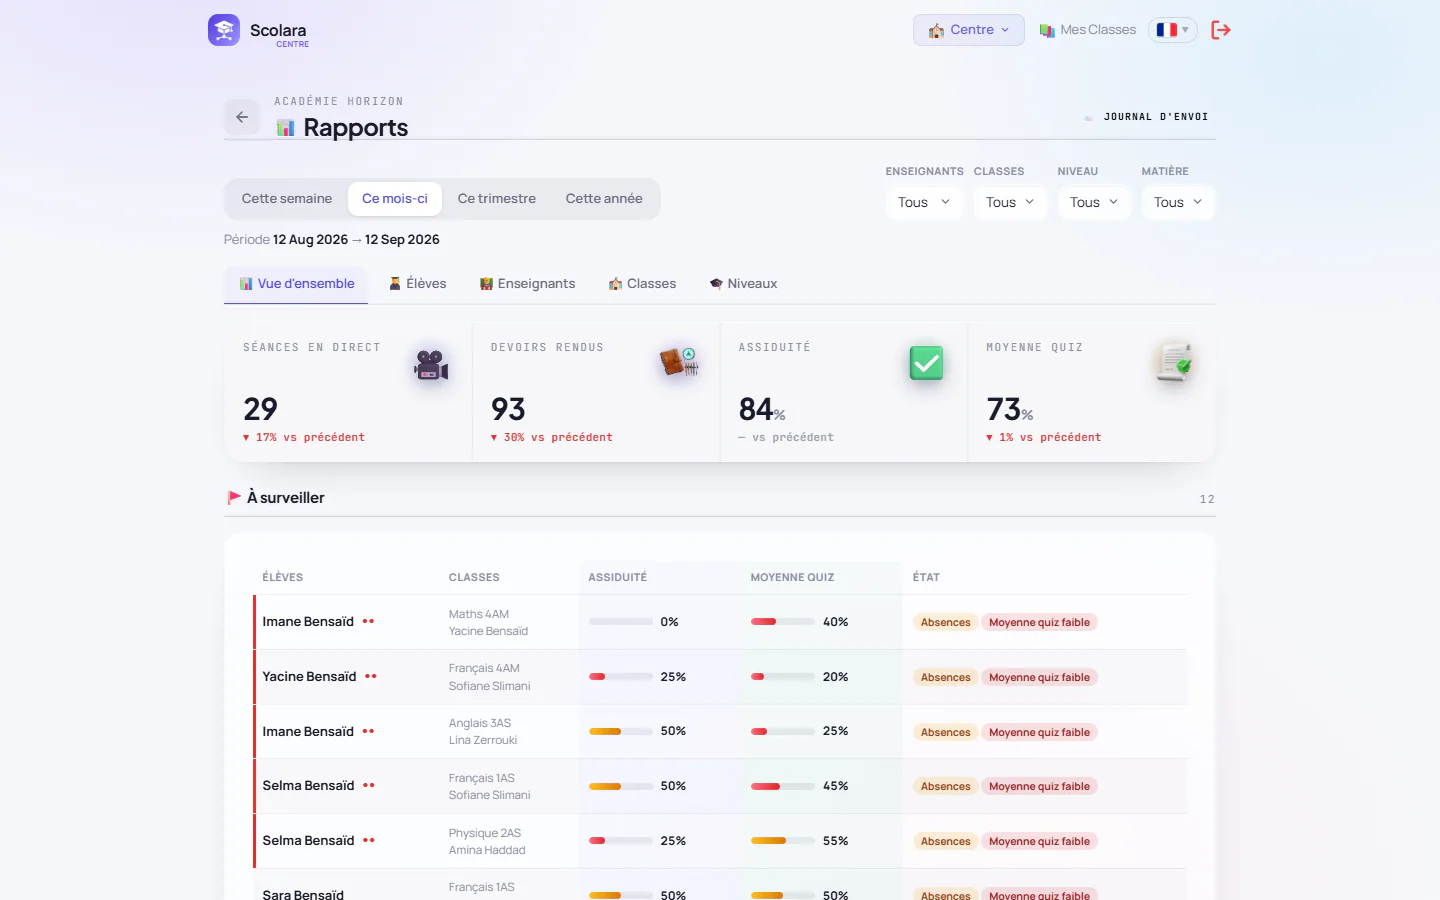Image resolution: width=1440 pixels, height=900 pixels.
Task: Switch to the Niveaux tab
Action: point(743,284)
